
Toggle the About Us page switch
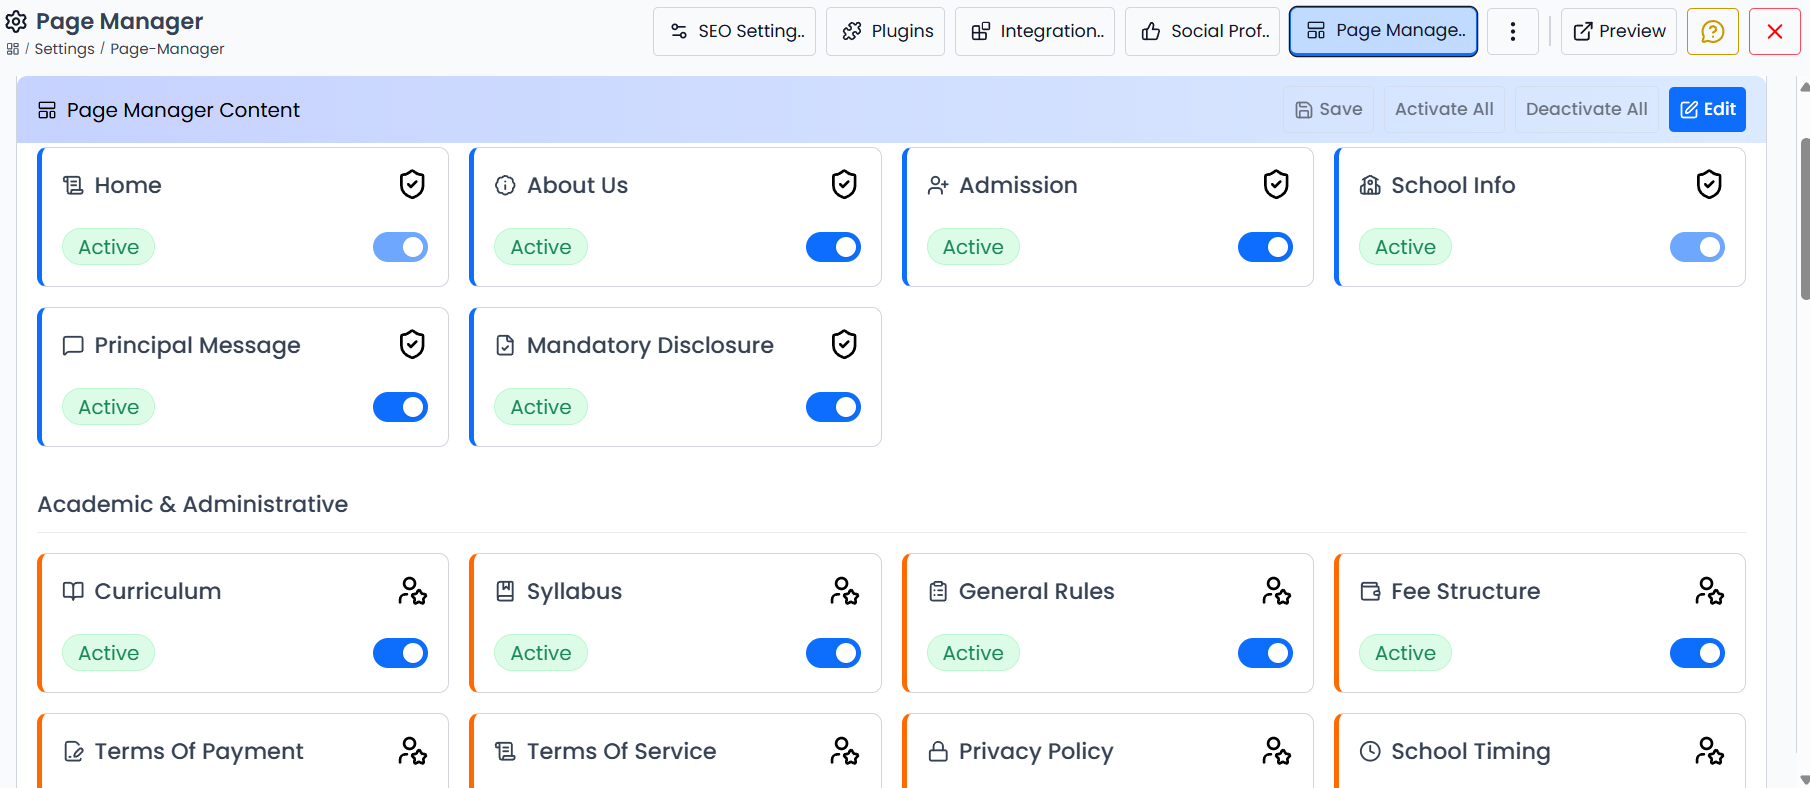pyautogui.click(x=833, y=247)
